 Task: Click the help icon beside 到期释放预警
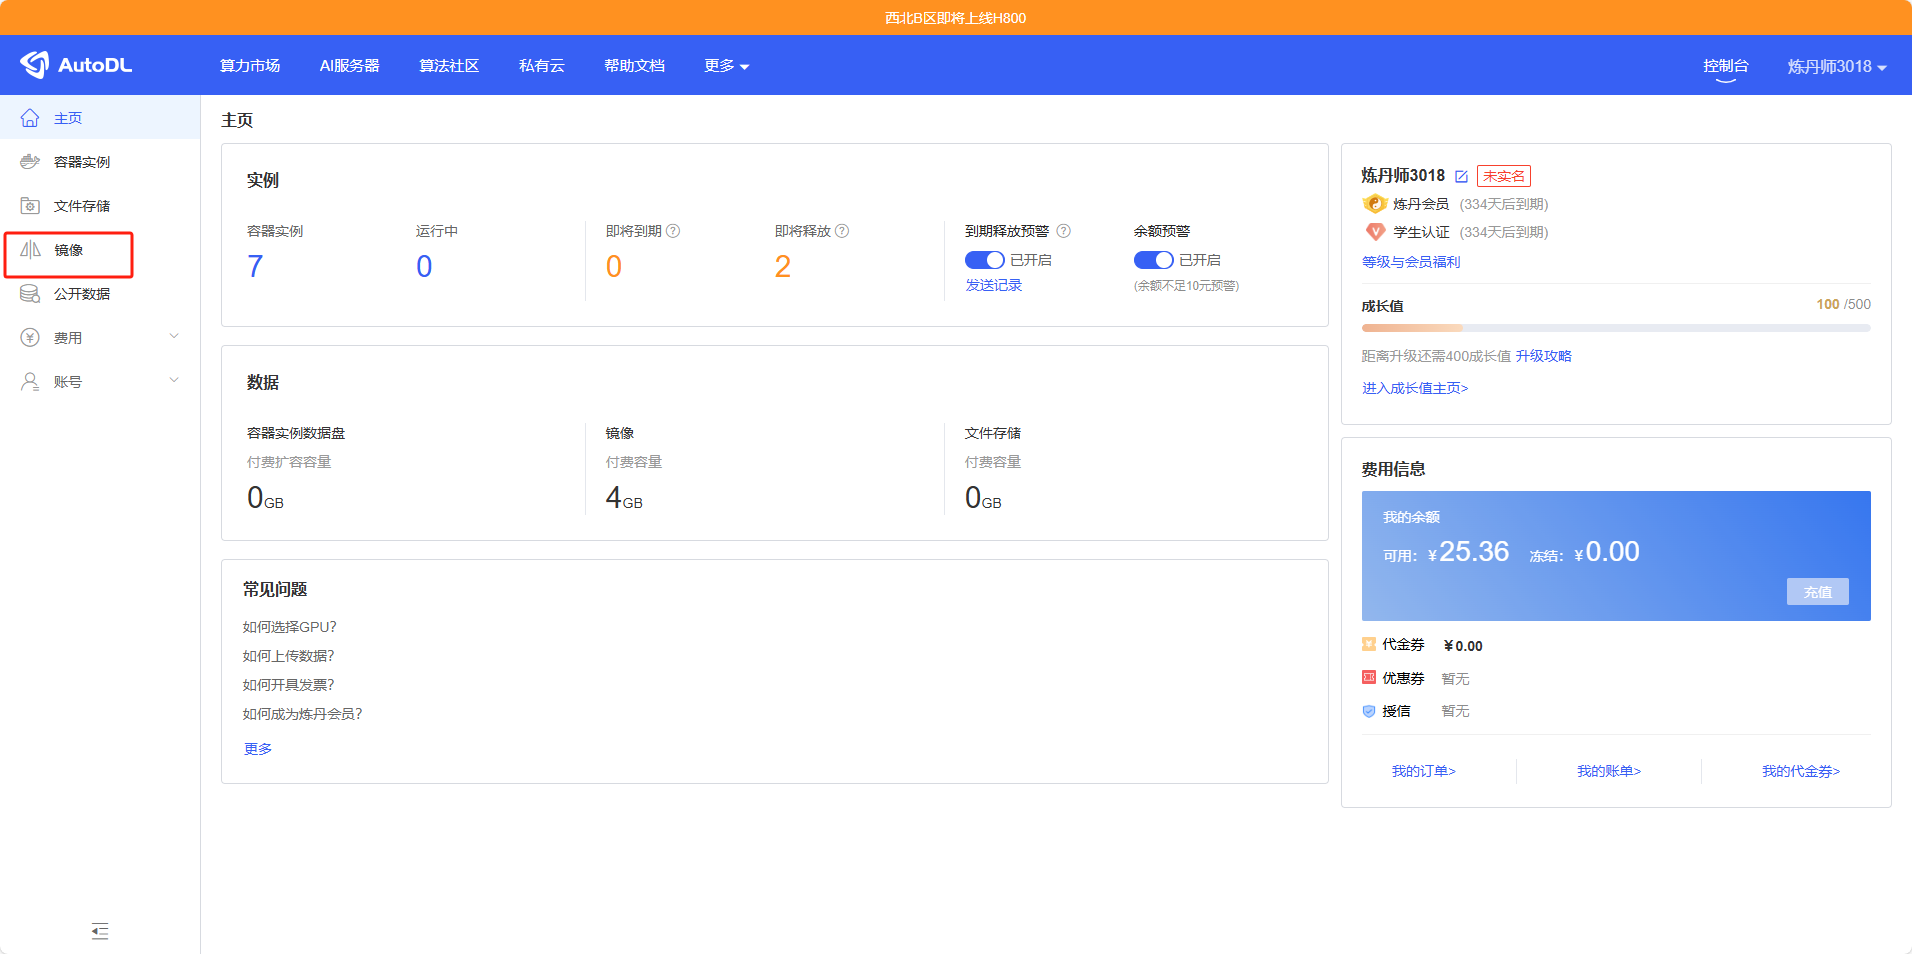(x=1064, y=231)
